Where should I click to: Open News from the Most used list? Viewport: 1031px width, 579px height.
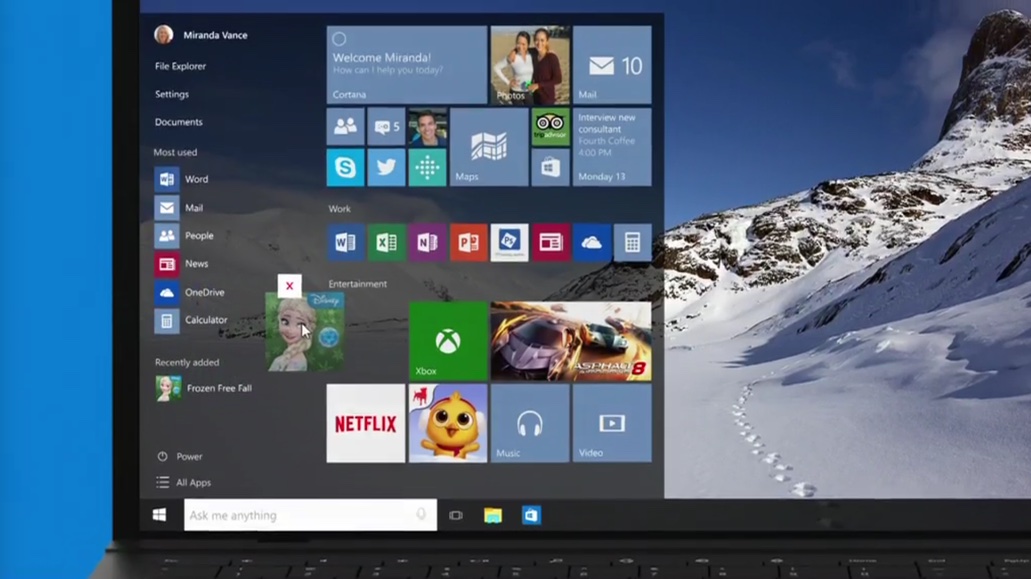181,264
